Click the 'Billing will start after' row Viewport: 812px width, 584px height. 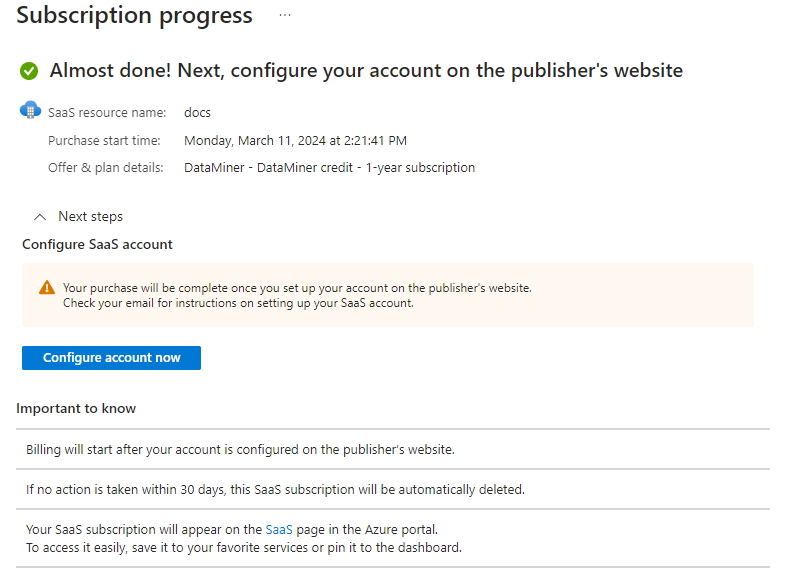click(393, 449)
